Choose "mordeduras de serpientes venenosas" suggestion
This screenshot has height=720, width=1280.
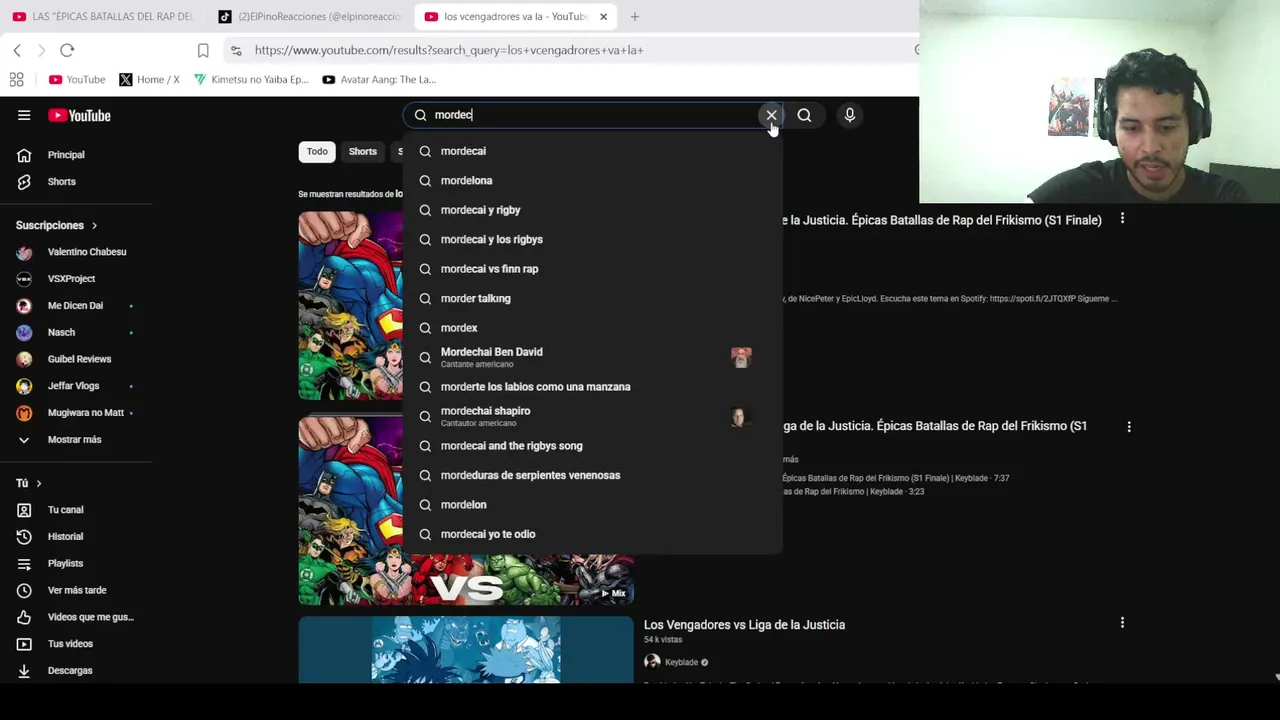click(x=592, y=476)
